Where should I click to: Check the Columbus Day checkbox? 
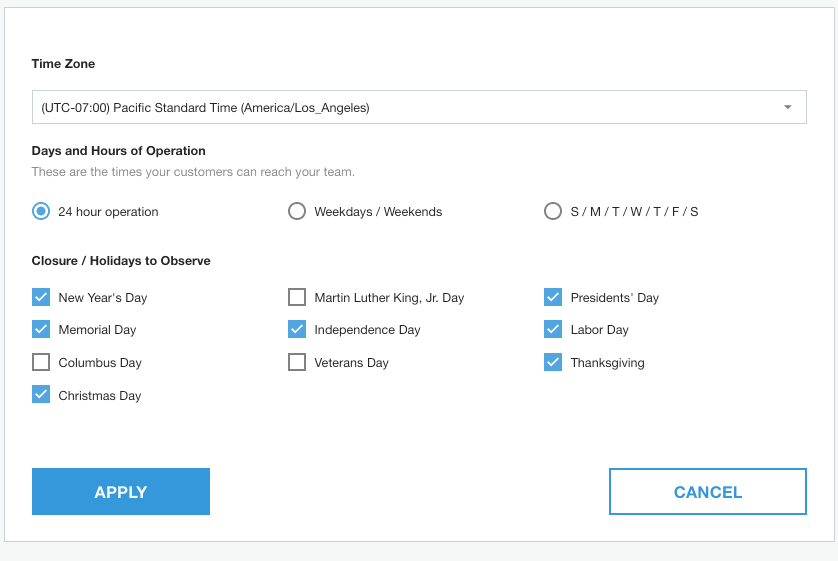(41, 362)
